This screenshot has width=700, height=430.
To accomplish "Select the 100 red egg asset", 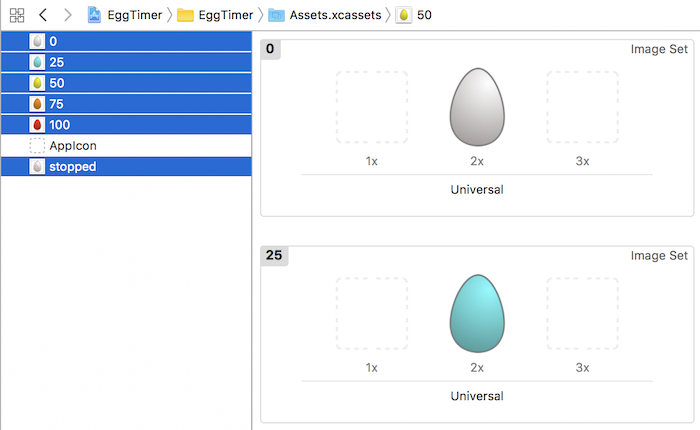I will [59, 125].
